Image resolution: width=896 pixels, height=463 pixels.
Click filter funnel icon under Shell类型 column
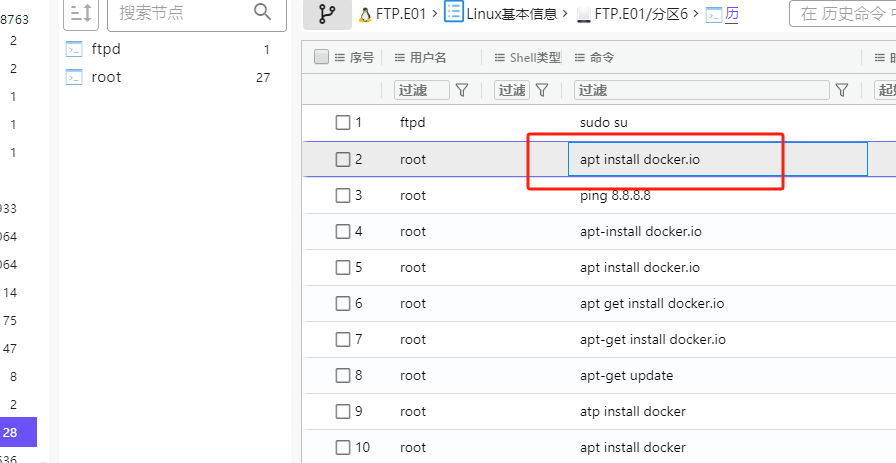click(542, 90)
